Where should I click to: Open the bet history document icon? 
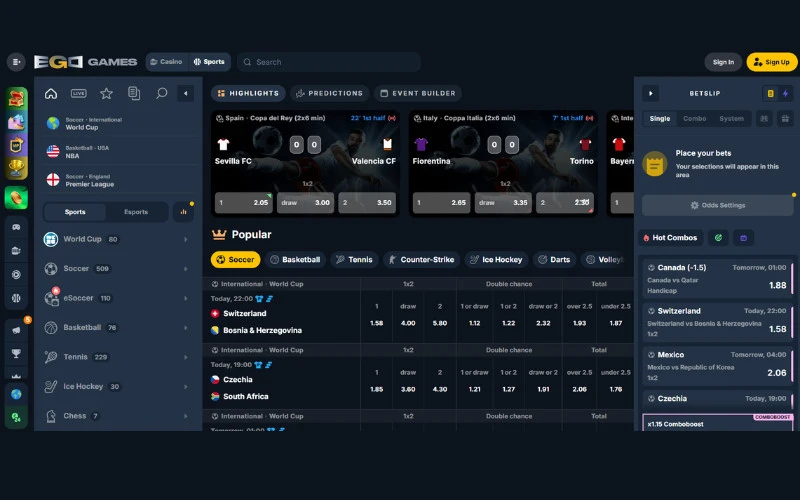point(134,93)
